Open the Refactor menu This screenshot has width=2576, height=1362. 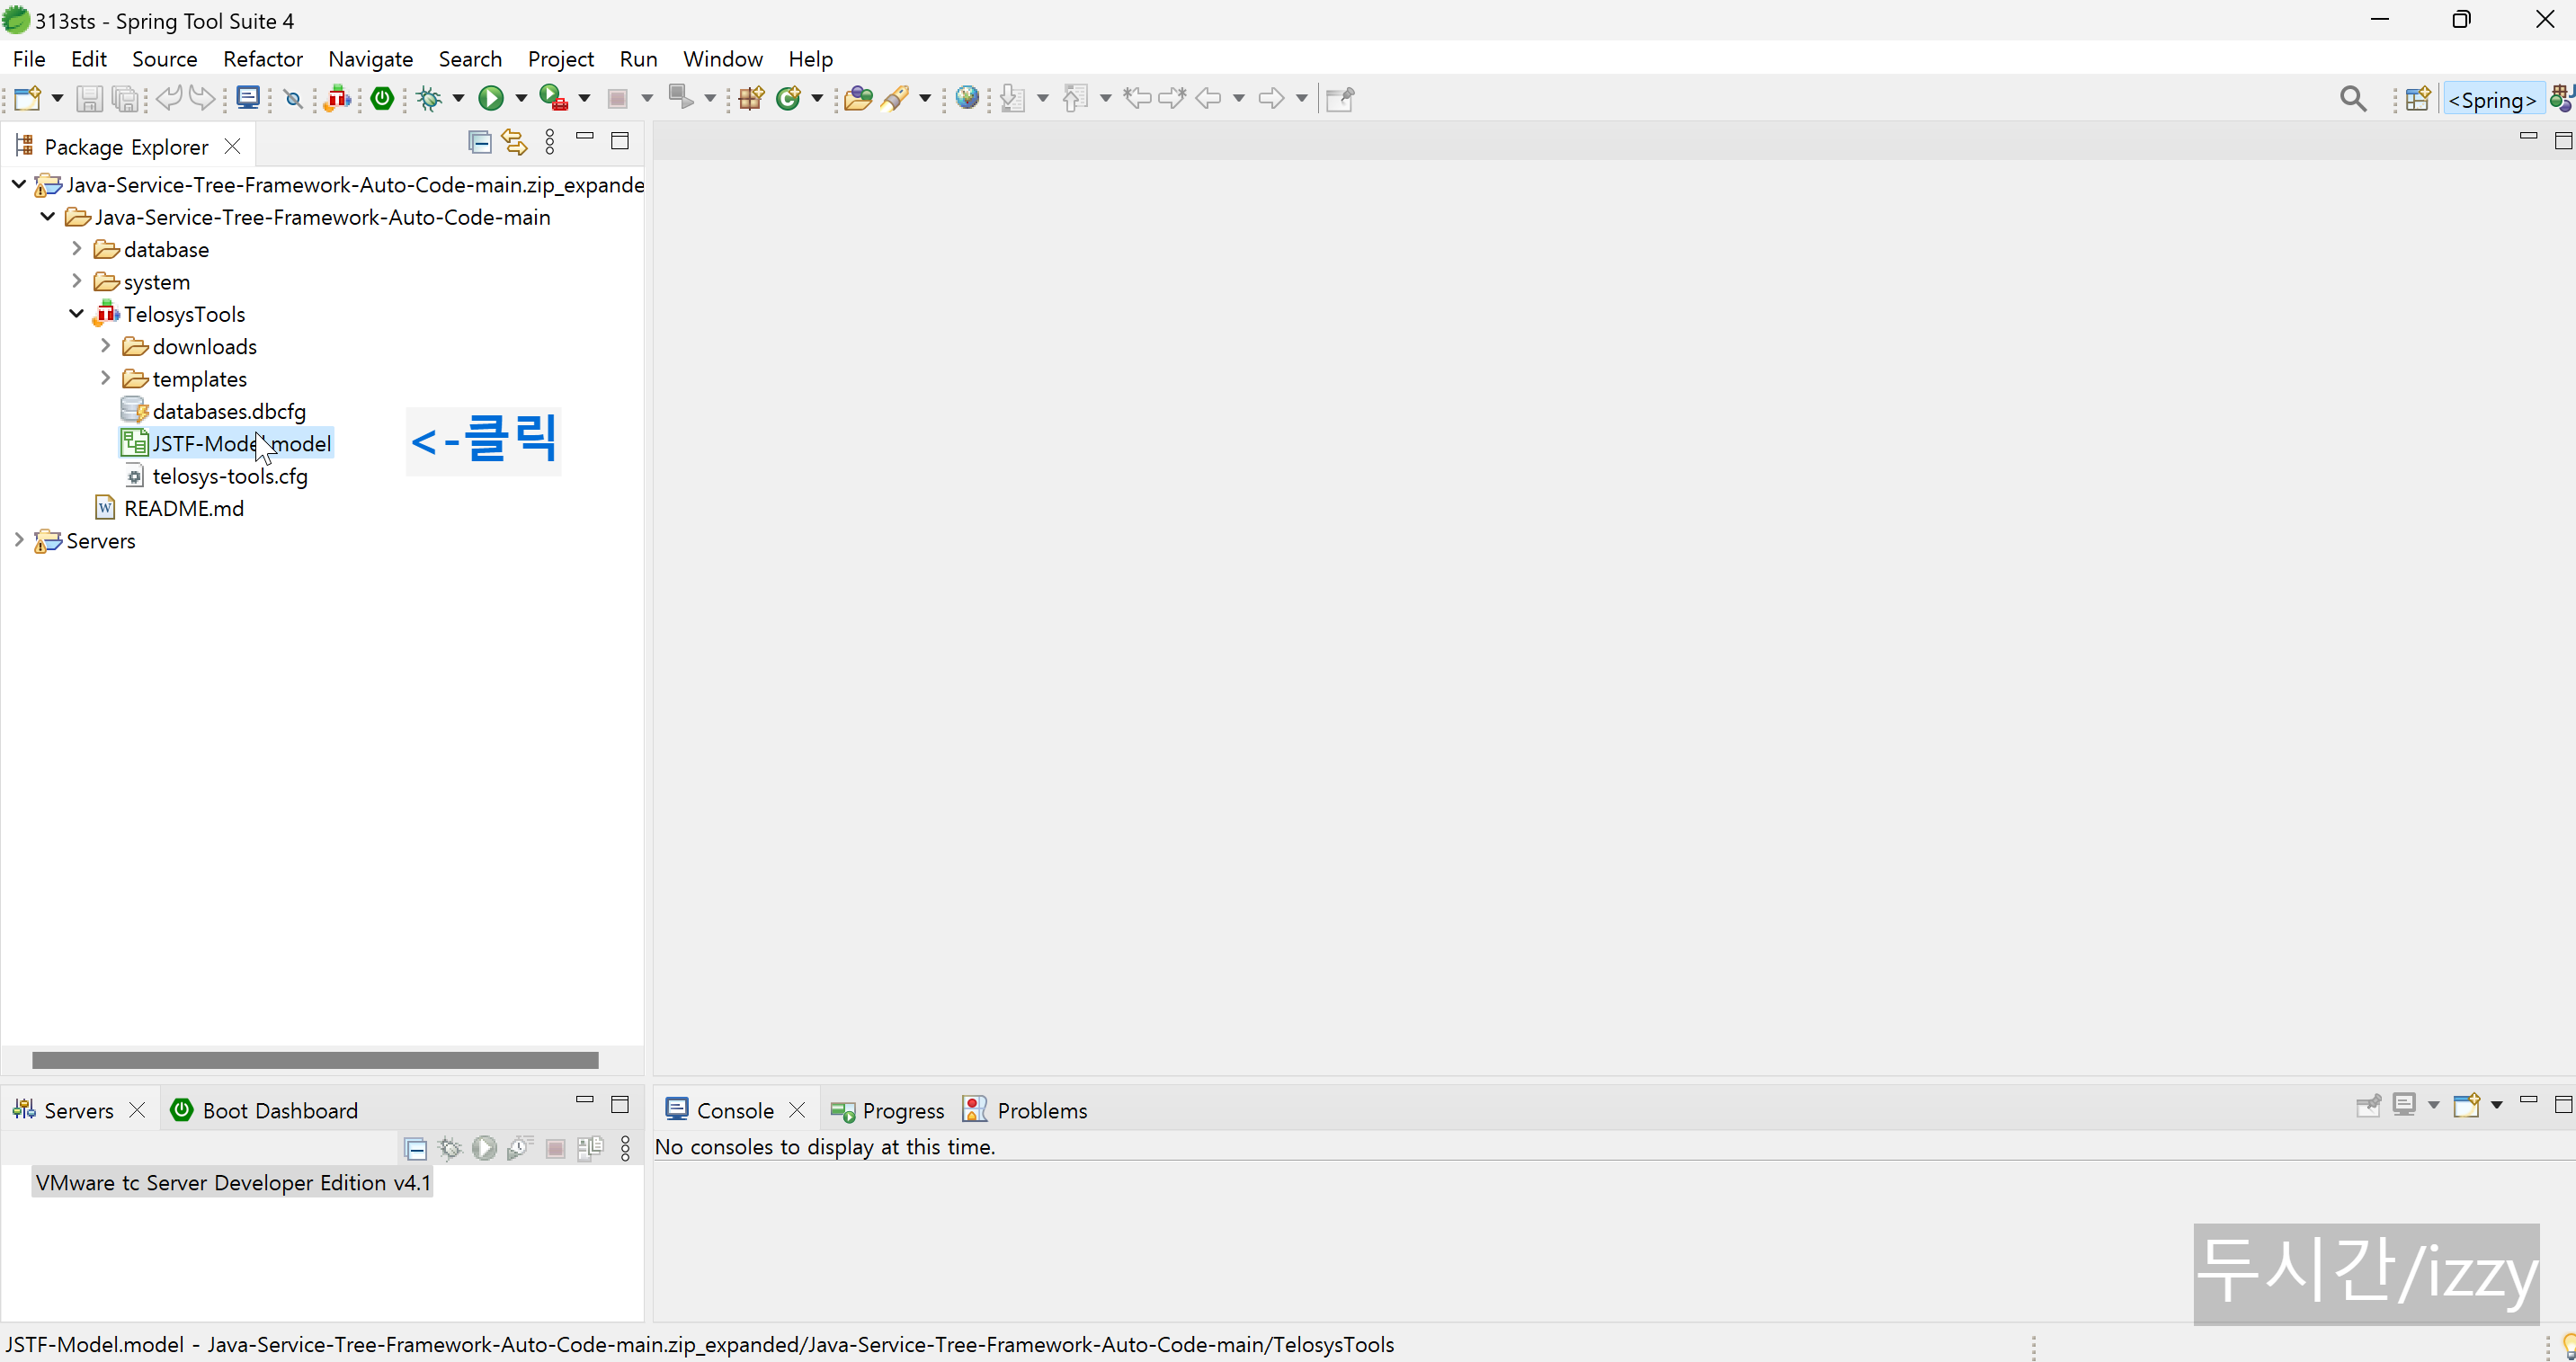click(263, 59)
